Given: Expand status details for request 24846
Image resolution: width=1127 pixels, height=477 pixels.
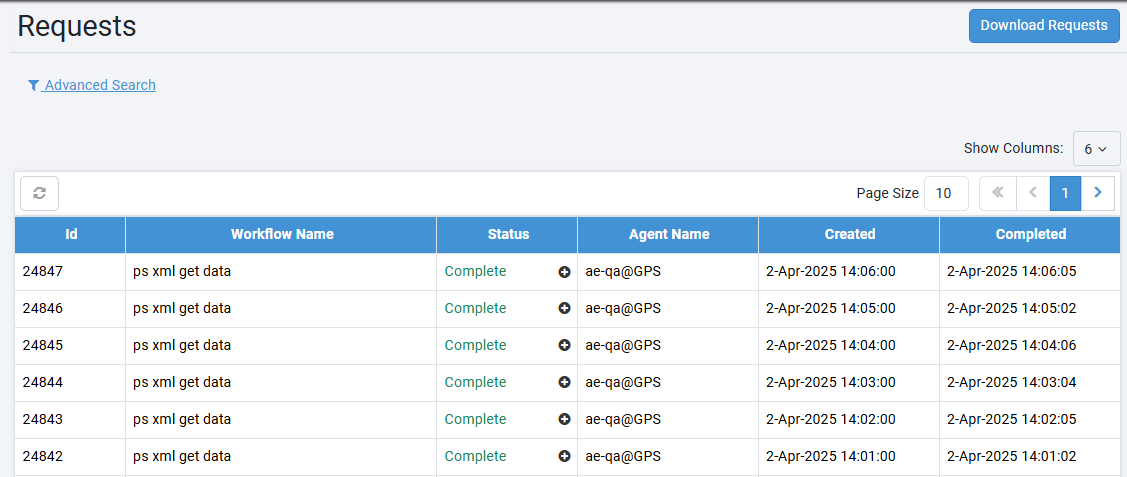Looking at the screenshot, I should tap(564, 309).
